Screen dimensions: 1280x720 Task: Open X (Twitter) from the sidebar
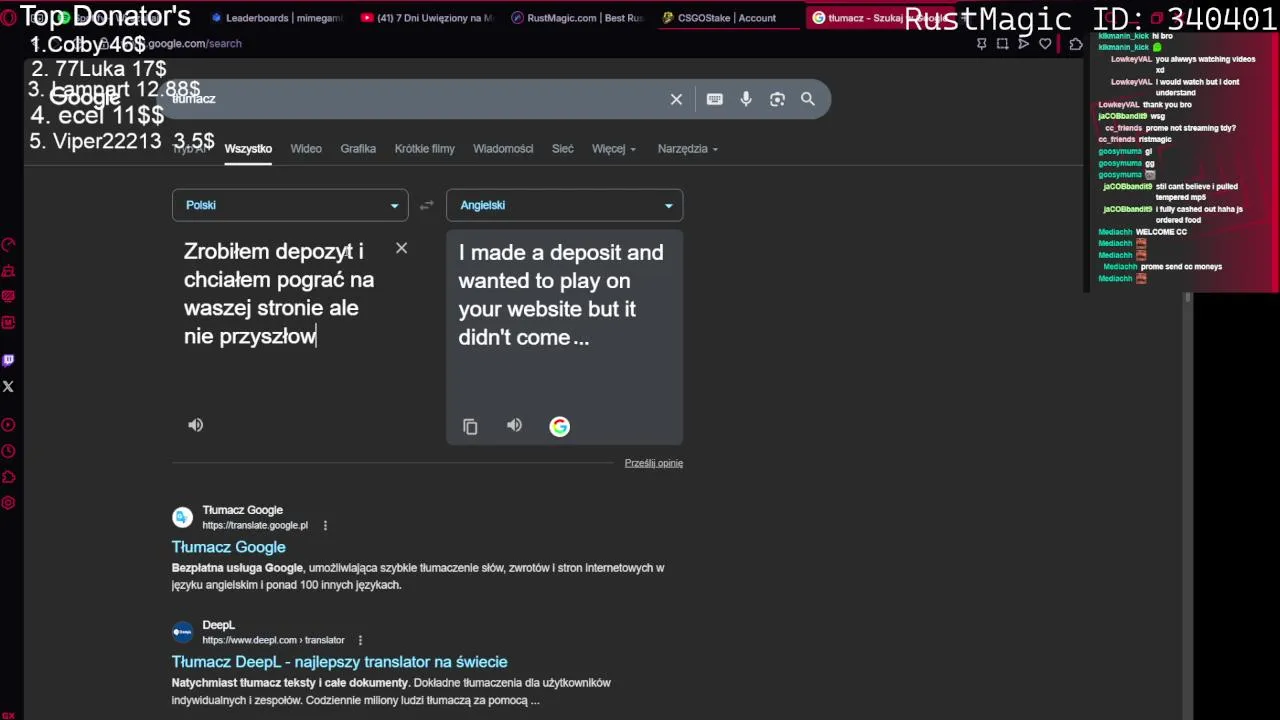point(8,386)
